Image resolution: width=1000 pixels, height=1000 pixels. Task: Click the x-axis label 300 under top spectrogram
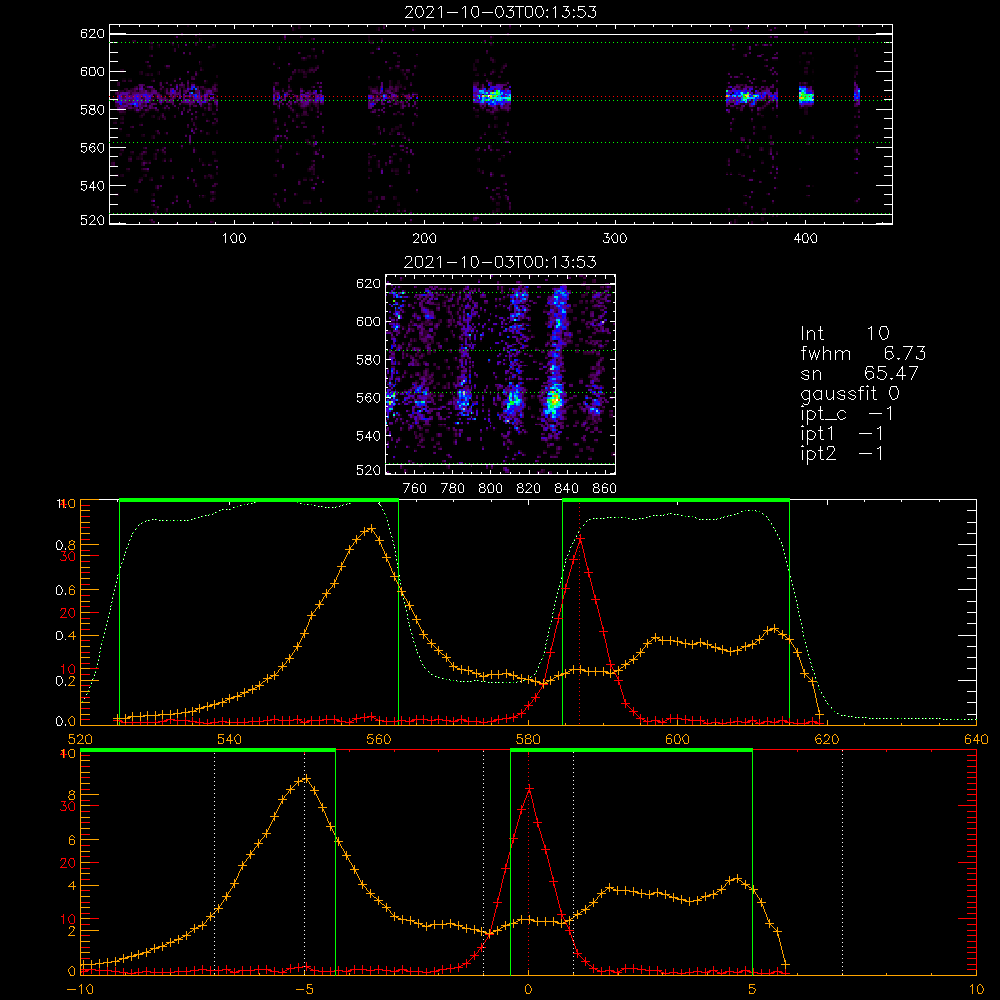click(x=615, y=239)
